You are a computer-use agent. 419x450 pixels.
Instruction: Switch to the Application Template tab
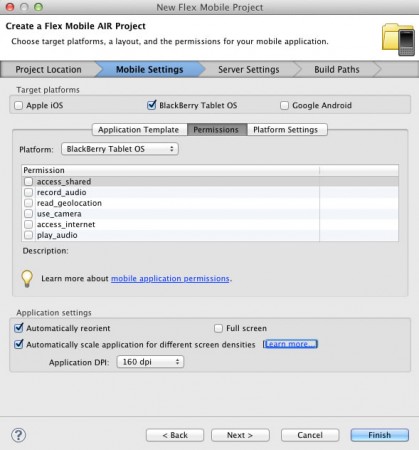(138, 130)
